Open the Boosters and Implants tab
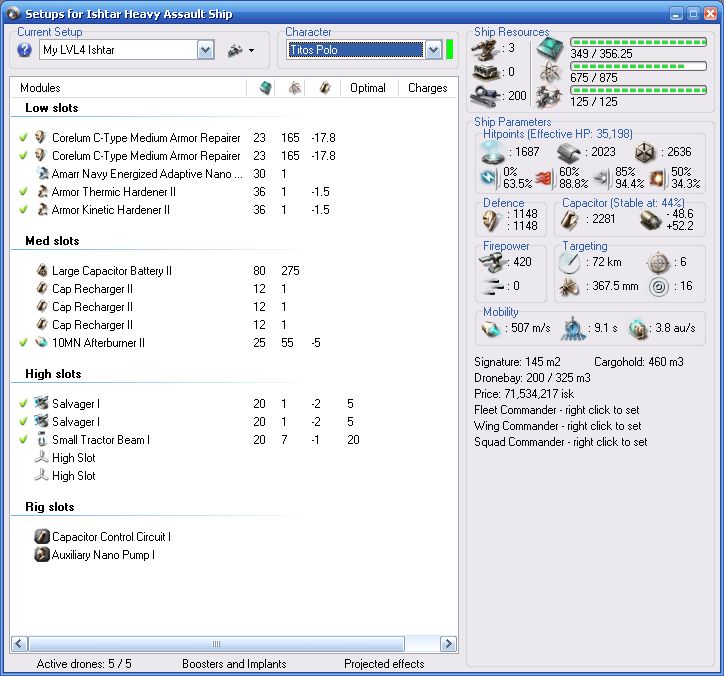The width and height of the screenshot is (724, 676). coord(234,664)
